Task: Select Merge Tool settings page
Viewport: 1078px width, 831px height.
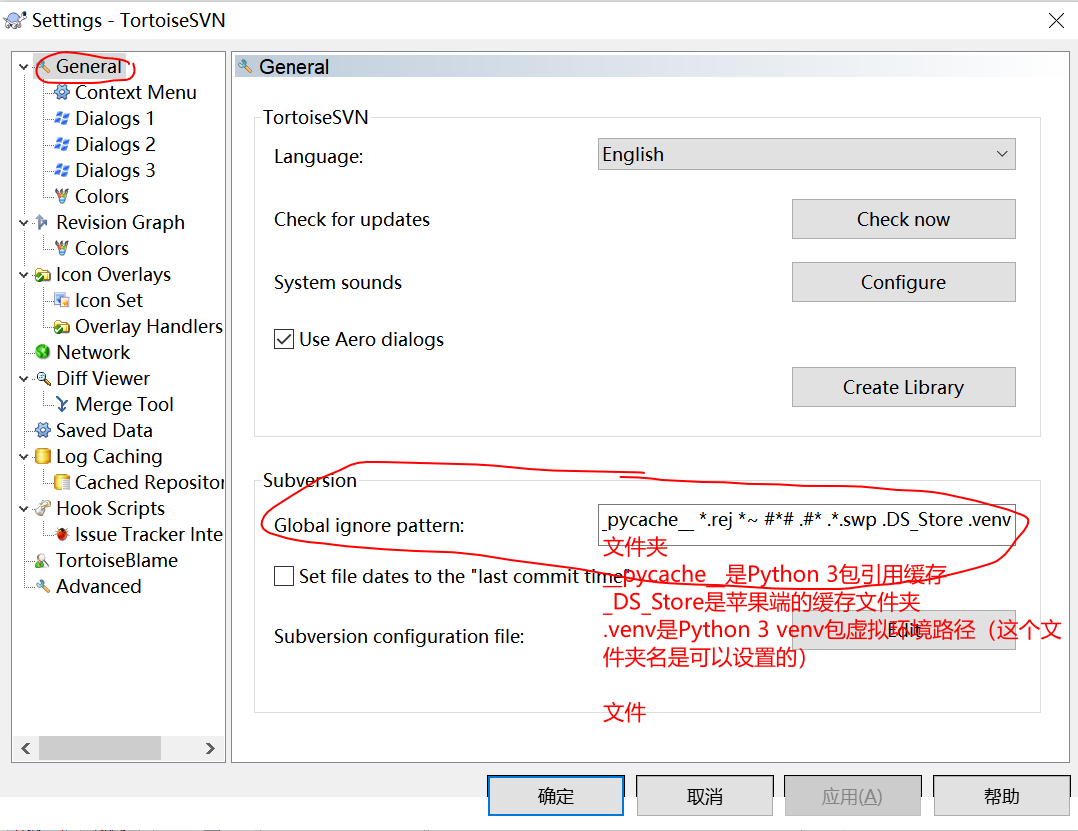Action: point(124,404)
